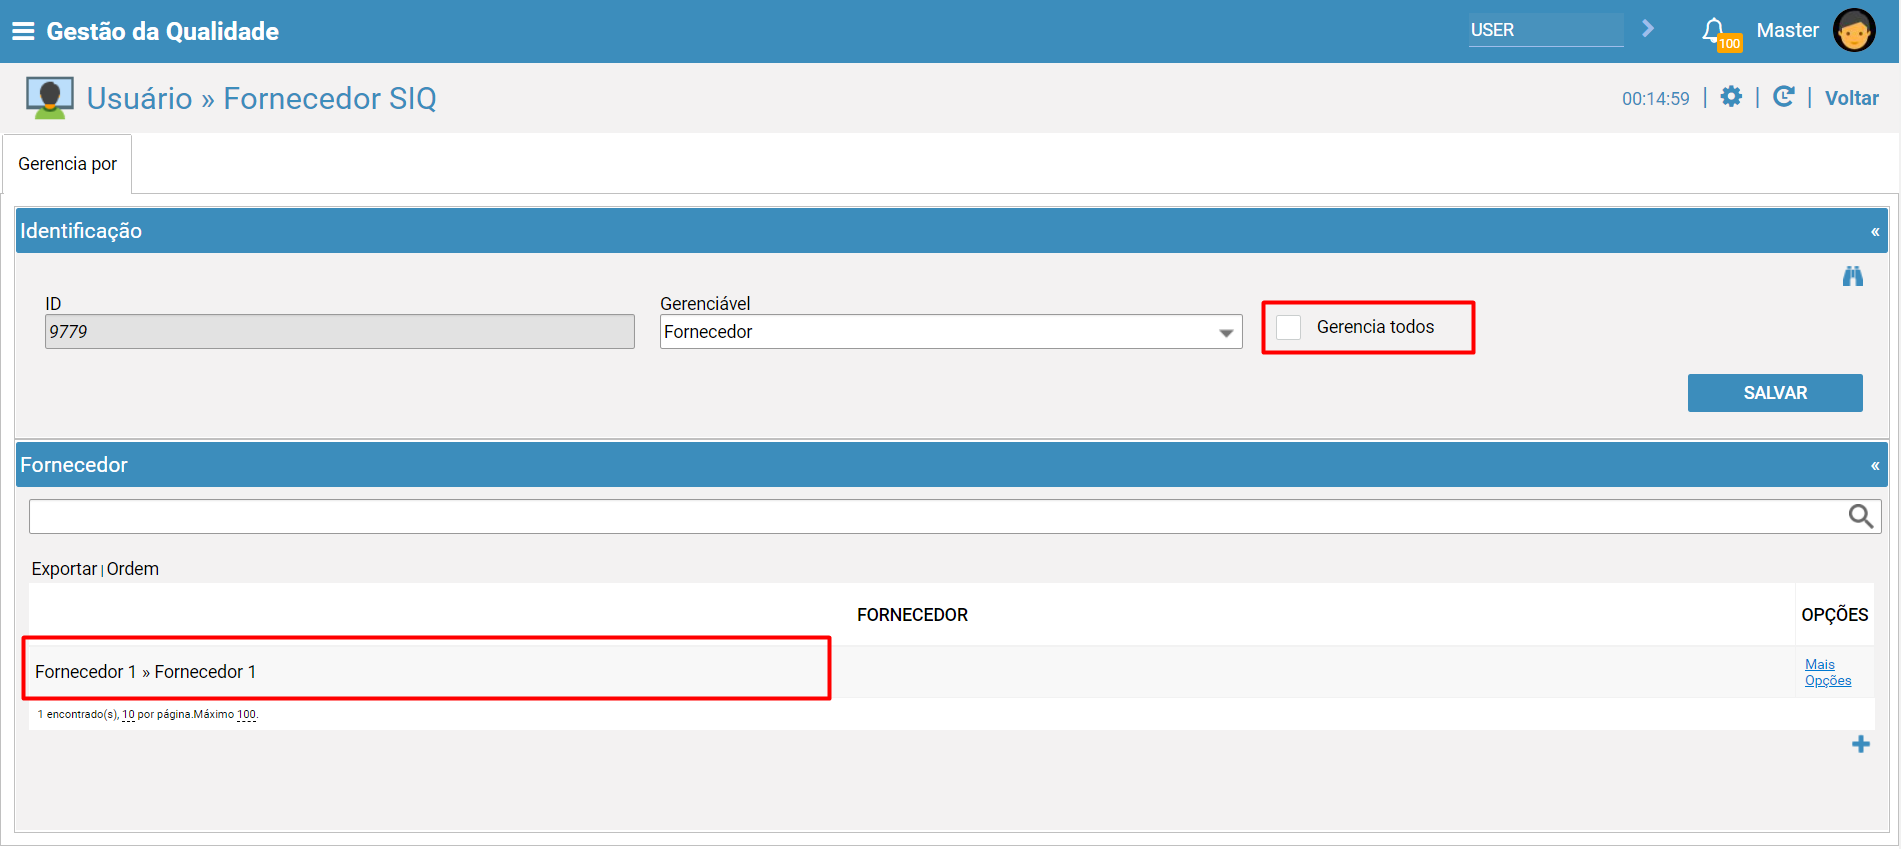Click the Voltar link
This screenshot has height=852, width=1902.
[1852, 98]
